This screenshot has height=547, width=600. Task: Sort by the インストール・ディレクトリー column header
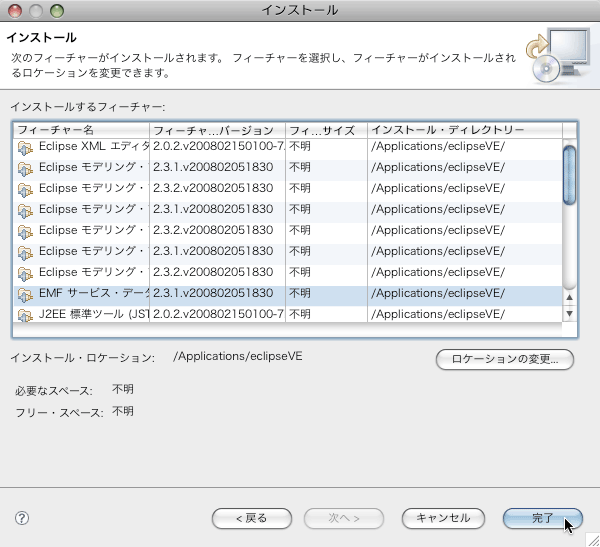click(x=465, y=130)
